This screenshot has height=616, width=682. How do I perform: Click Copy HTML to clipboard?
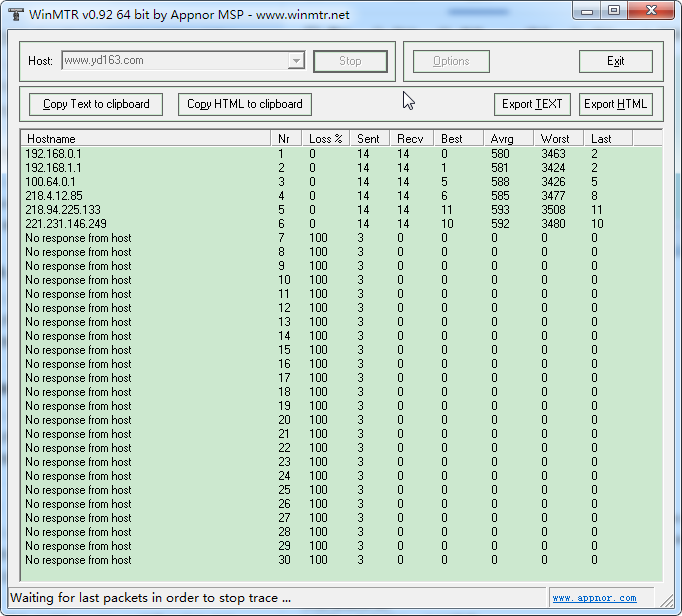coord(245,104)
